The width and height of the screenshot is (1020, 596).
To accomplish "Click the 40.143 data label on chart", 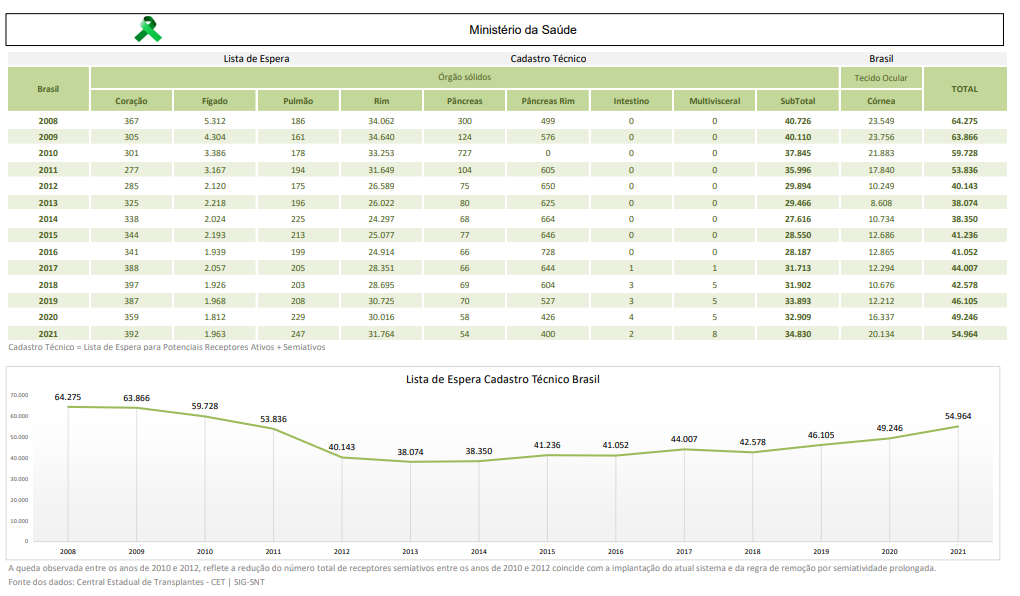I will [341, 447].
